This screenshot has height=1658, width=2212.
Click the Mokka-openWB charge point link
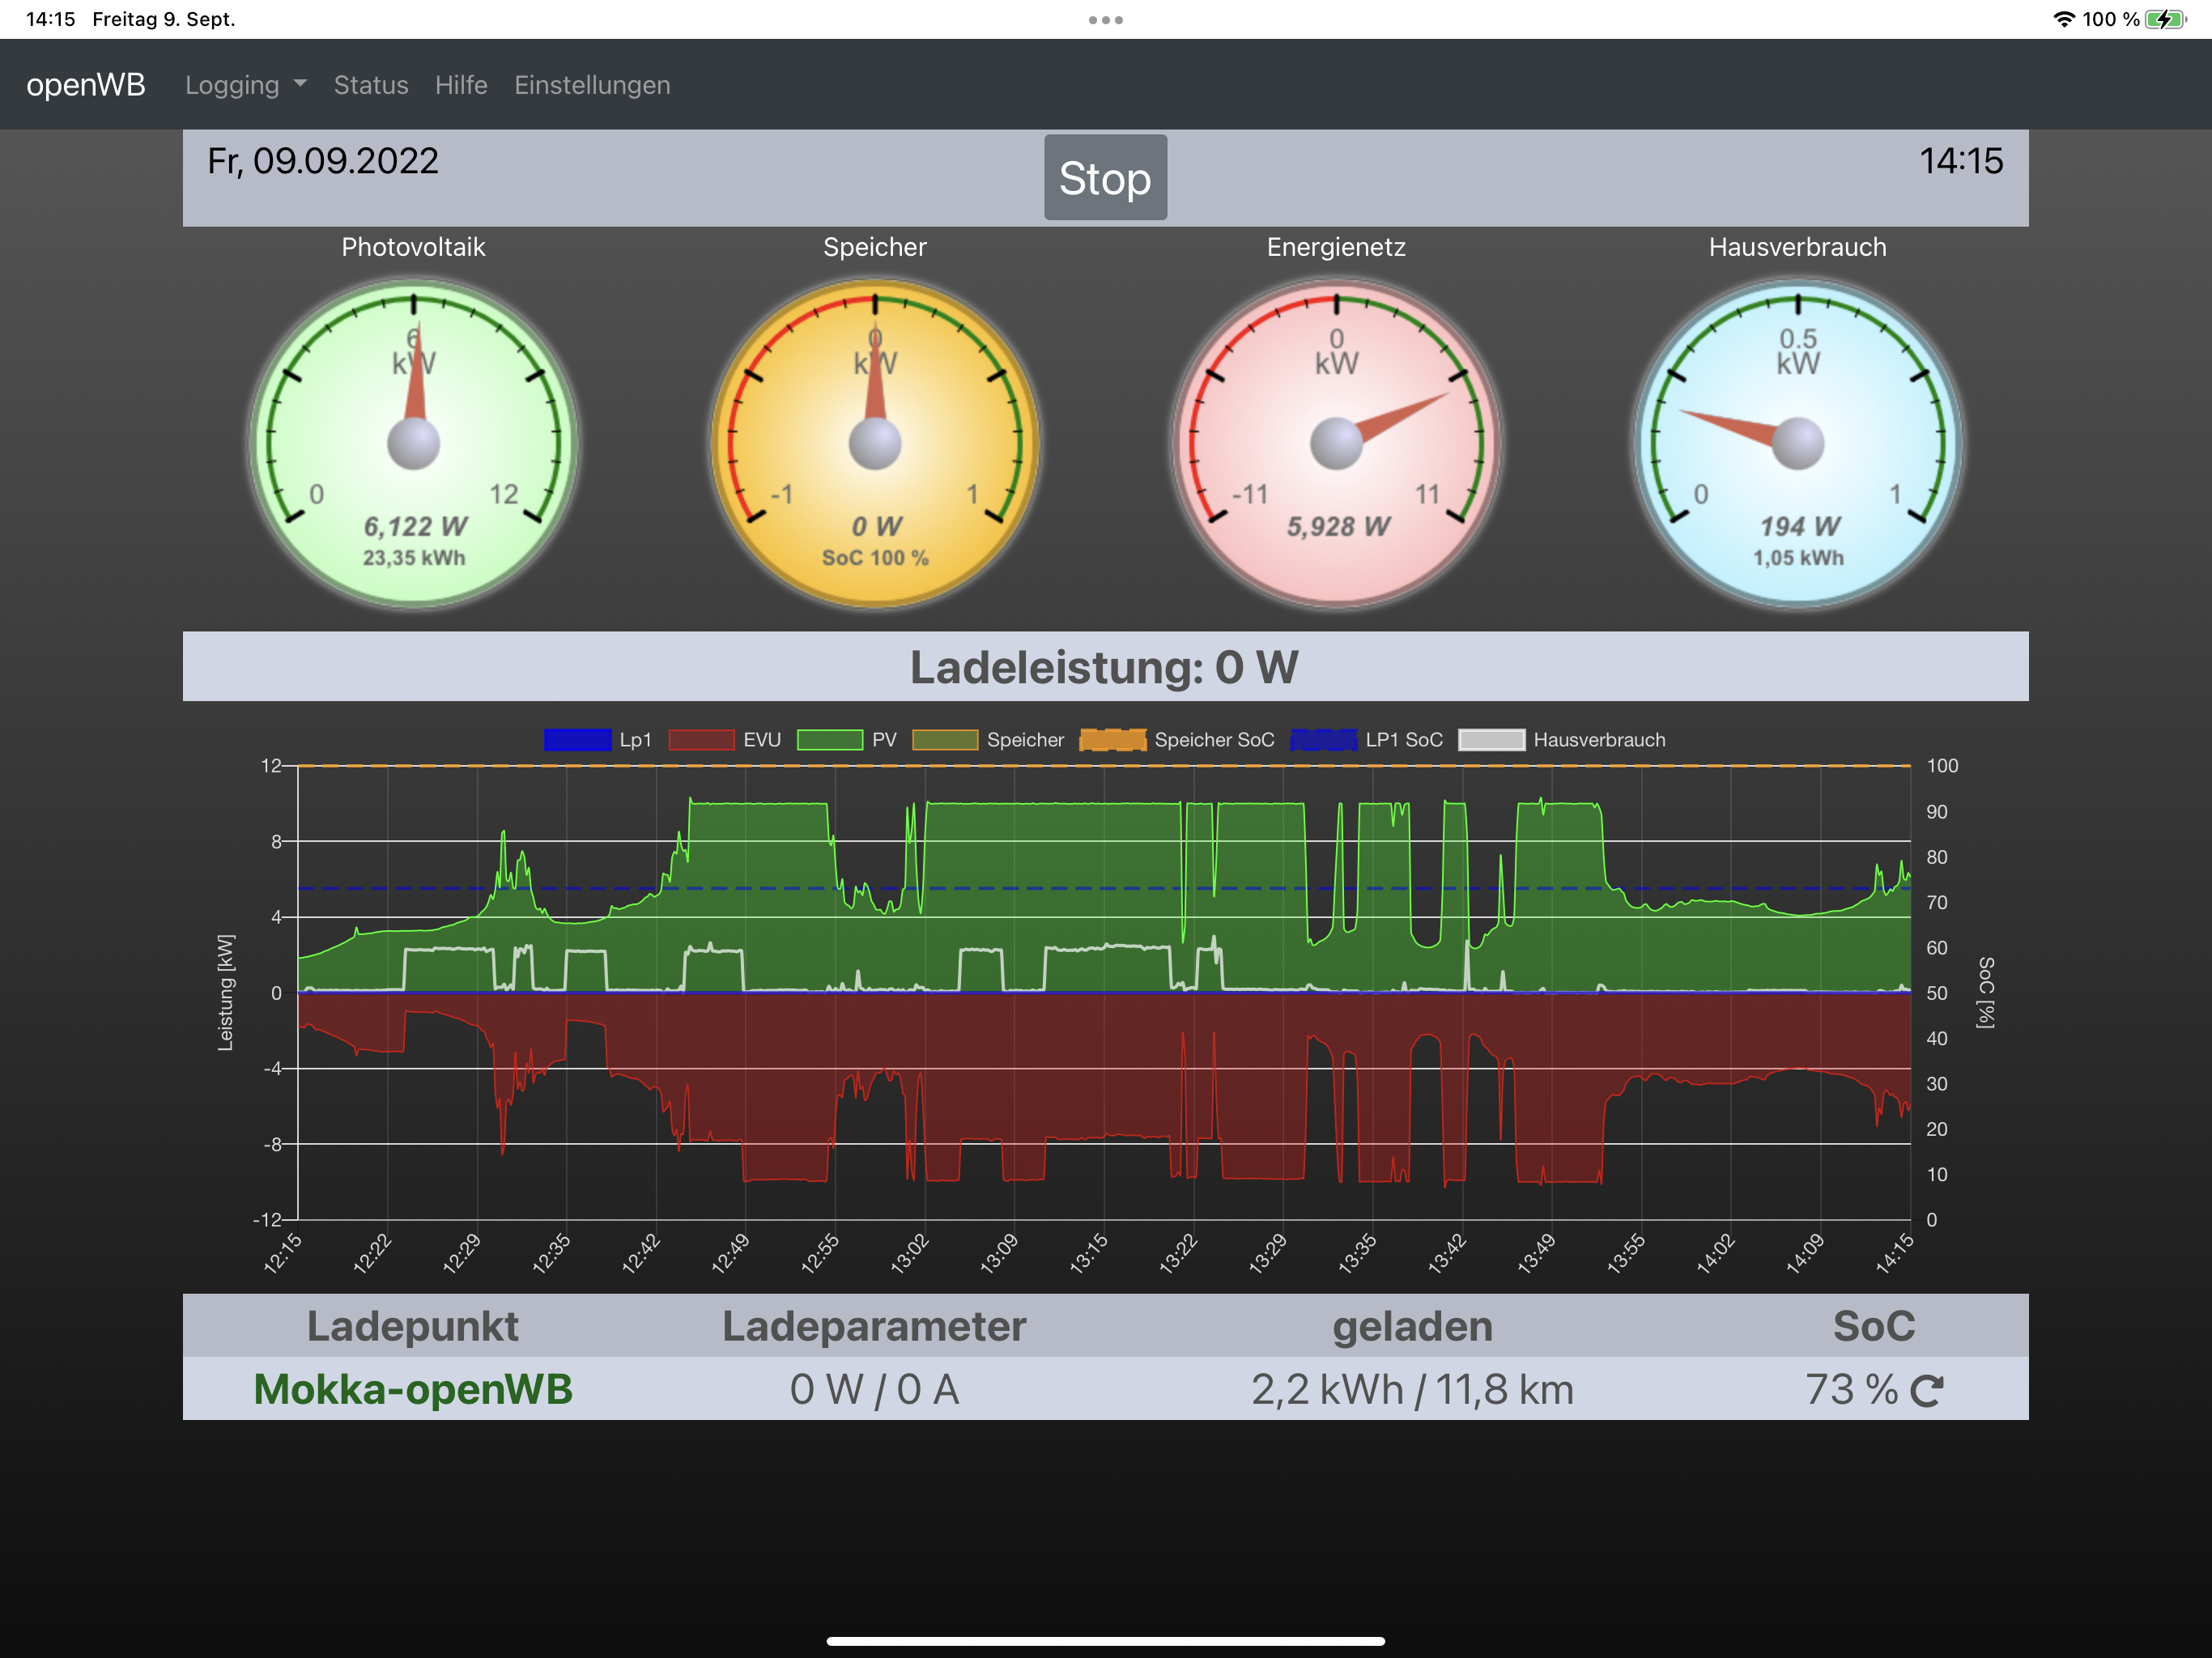pos(413,1389)
